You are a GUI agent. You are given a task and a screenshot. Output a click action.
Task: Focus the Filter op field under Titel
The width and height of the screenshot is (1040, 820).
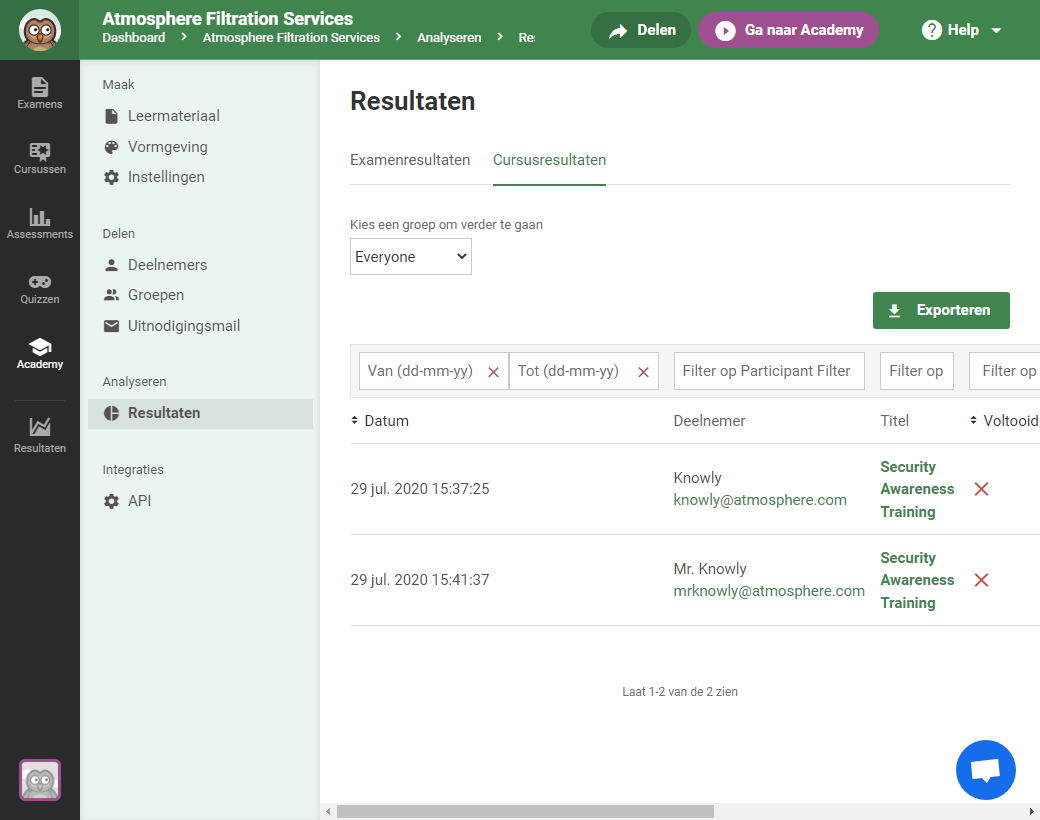pos(917,371)
